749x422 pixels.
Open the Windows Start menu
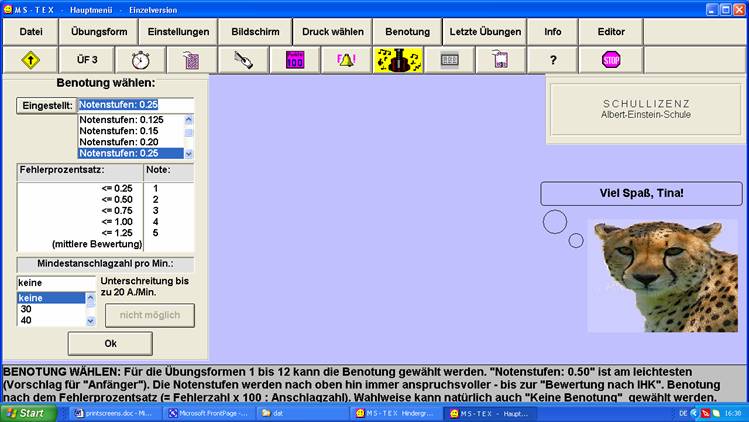click(x=26, y=412)
